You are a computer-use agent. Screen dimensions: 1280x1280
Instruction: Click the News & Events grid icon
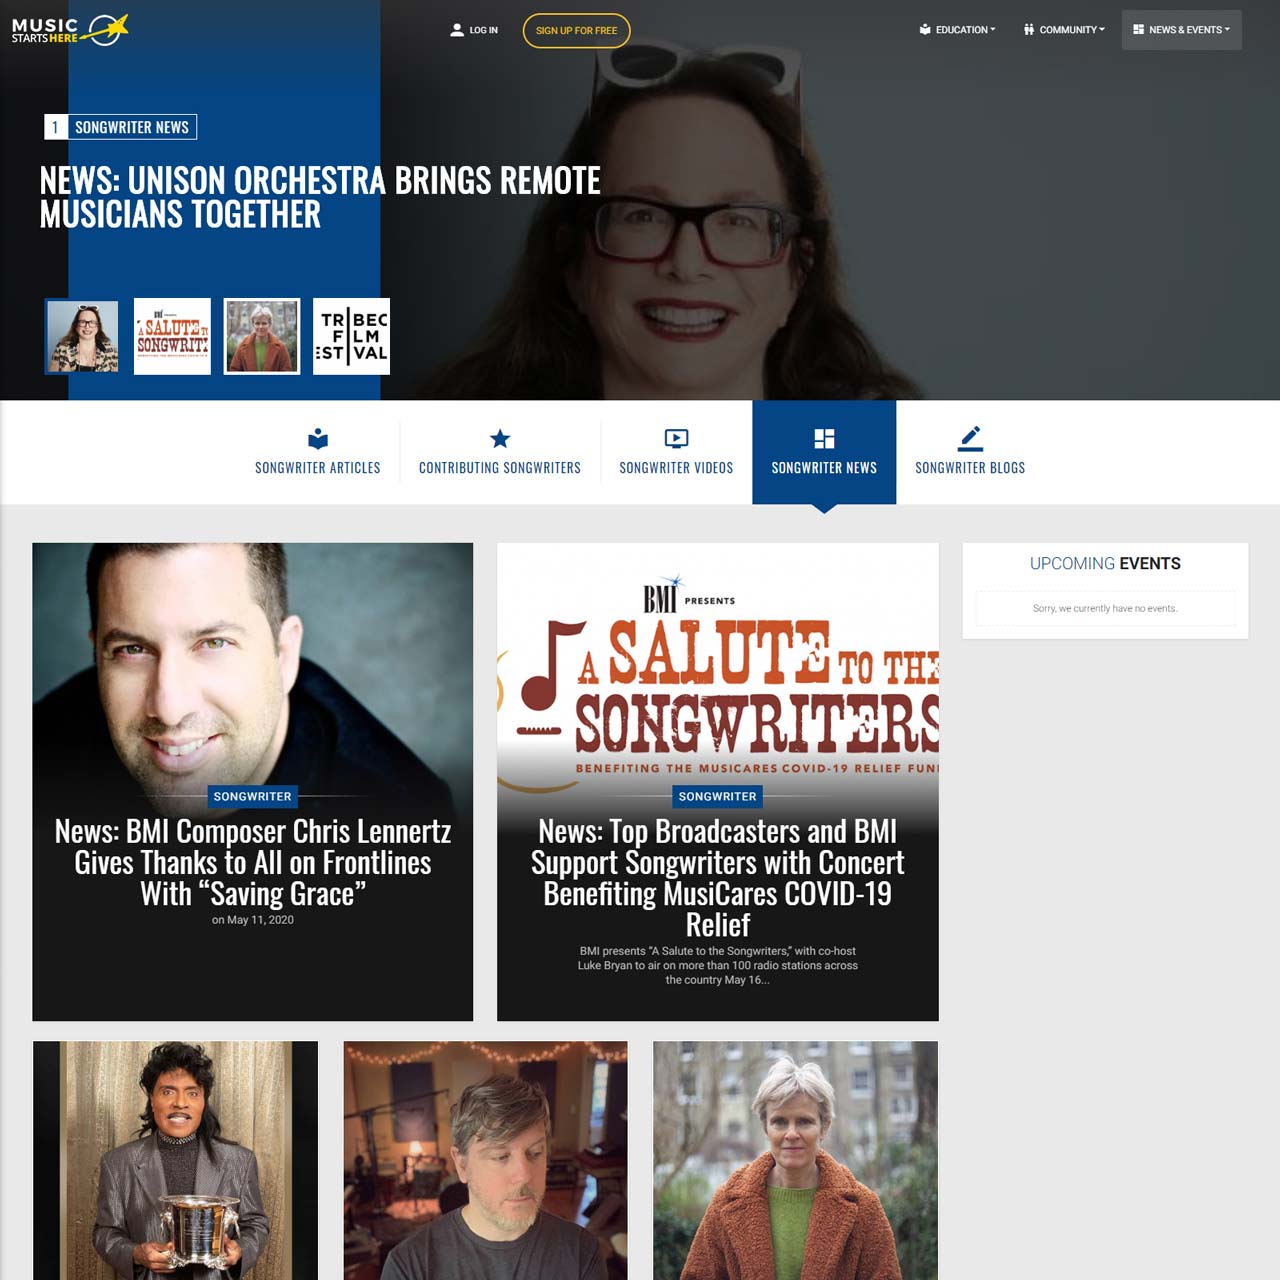[1139, 30]
